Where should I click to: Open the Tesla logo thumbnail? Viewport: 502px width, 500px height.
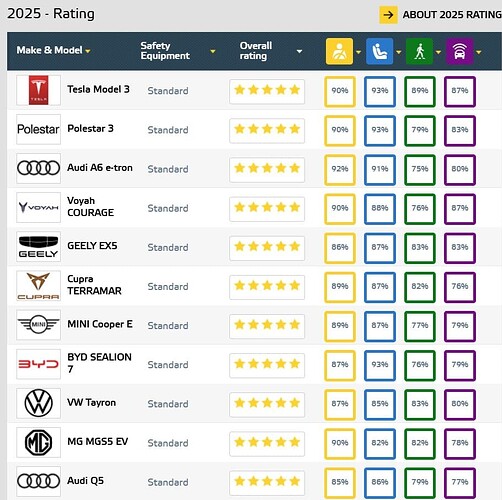pos(39,90)
